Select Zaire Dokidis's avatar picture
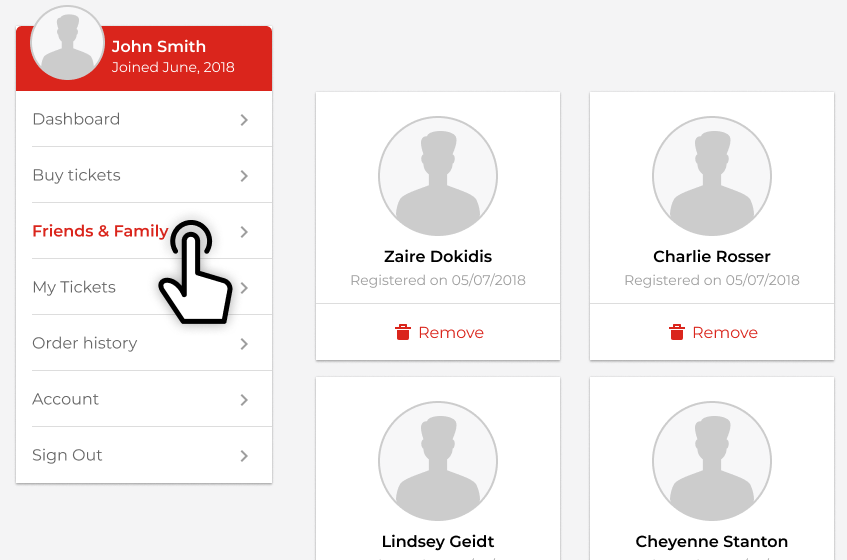The image size is (847, 560). (438, 176)
